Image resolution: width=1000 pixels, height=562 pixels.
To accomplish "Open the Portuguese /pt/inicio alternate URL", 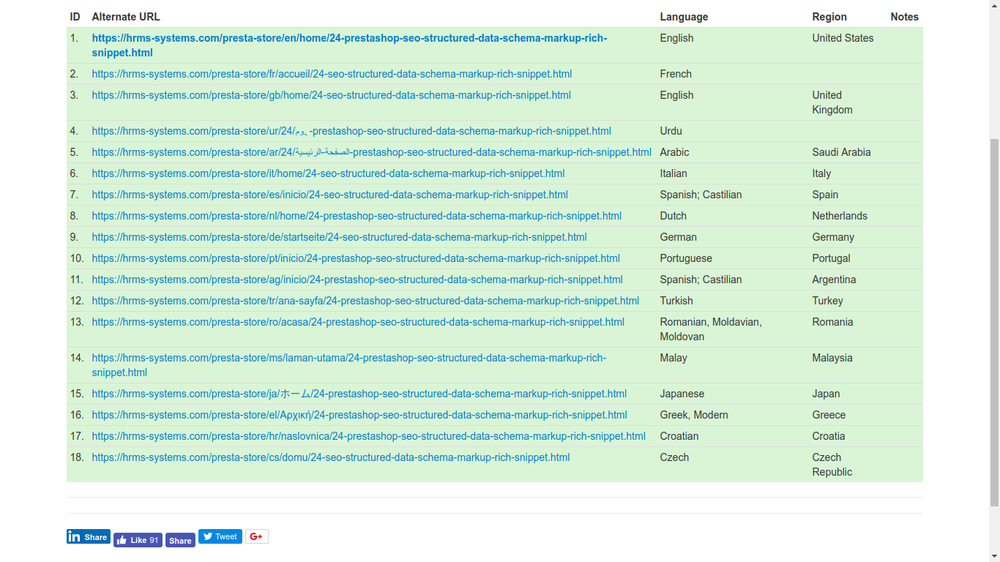I will coord(356,258).
